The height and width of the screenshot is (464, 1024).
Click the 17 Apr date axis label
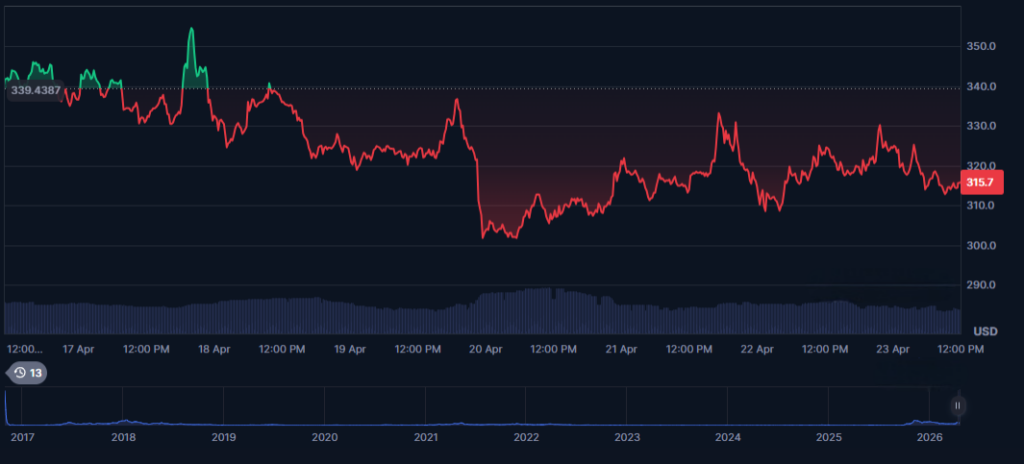click(78, 350)
